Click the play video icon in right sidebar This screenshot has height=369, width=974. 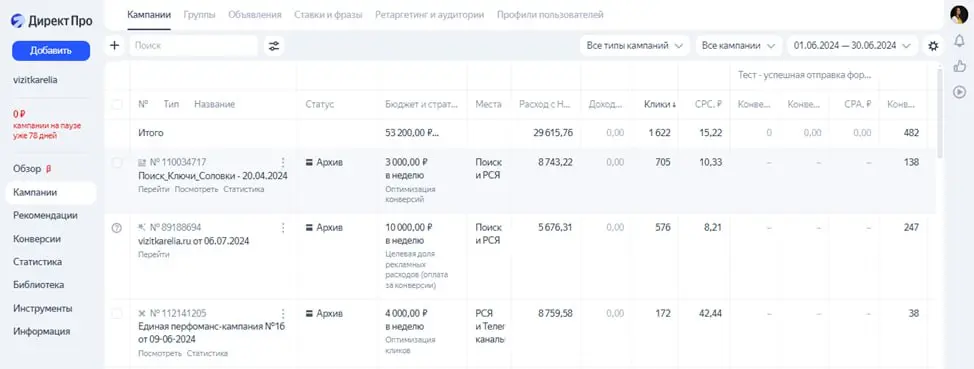click(x=959, y=92)
